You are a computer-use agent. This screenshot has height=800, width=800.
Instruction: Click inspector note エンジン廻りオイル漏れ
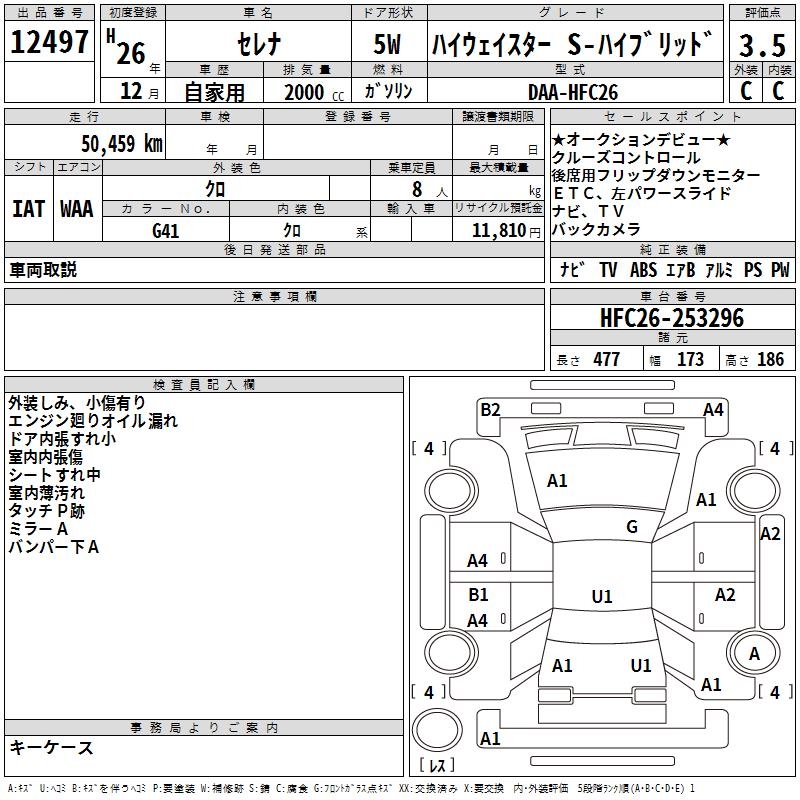93,421
